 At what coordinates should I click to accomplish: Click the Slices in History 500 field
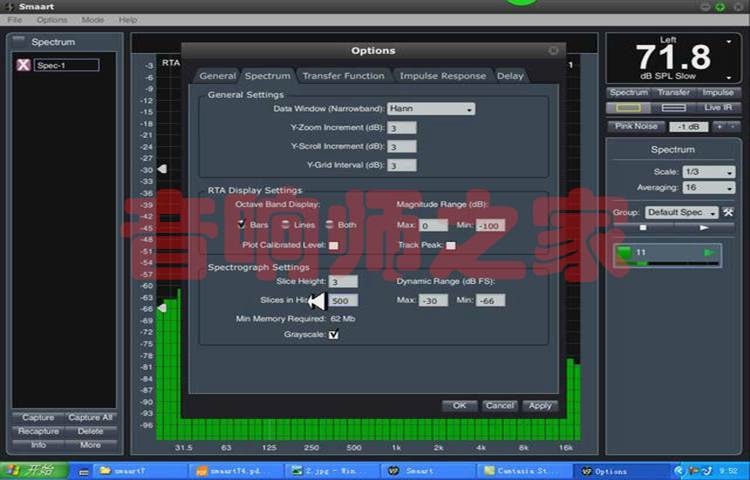[343, 301]
